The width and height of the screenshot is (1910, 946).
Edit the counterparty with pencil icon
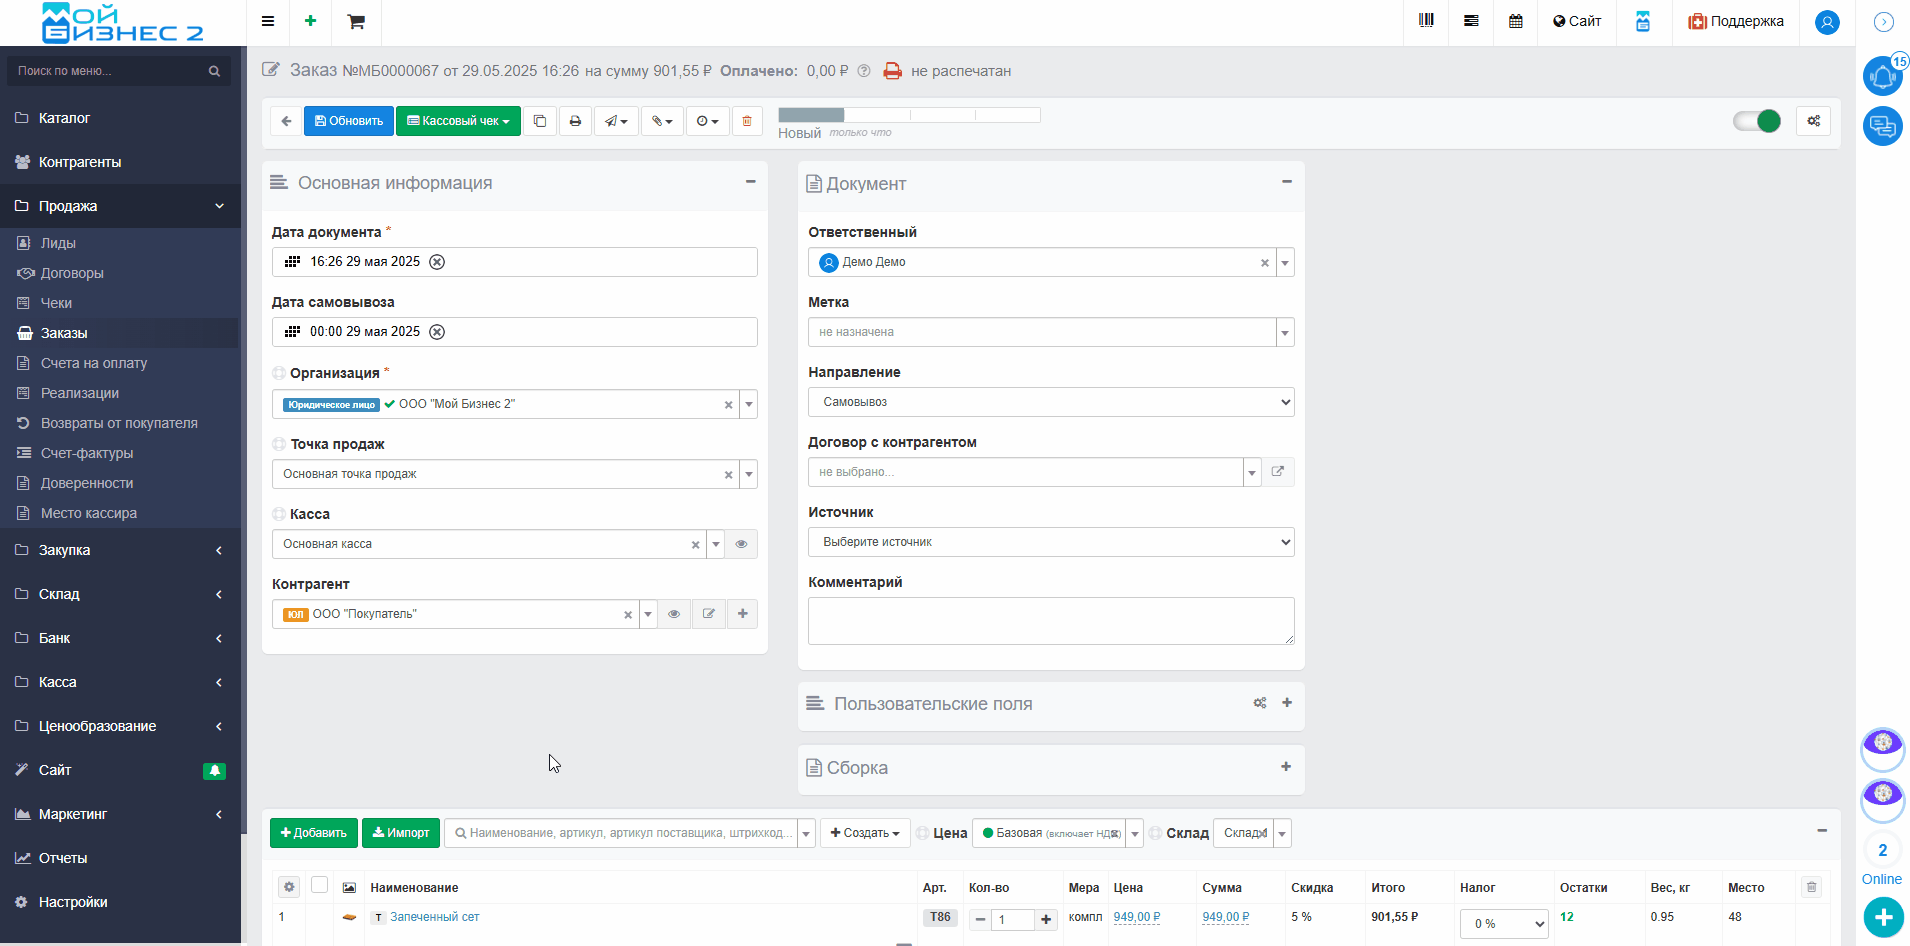709,614
